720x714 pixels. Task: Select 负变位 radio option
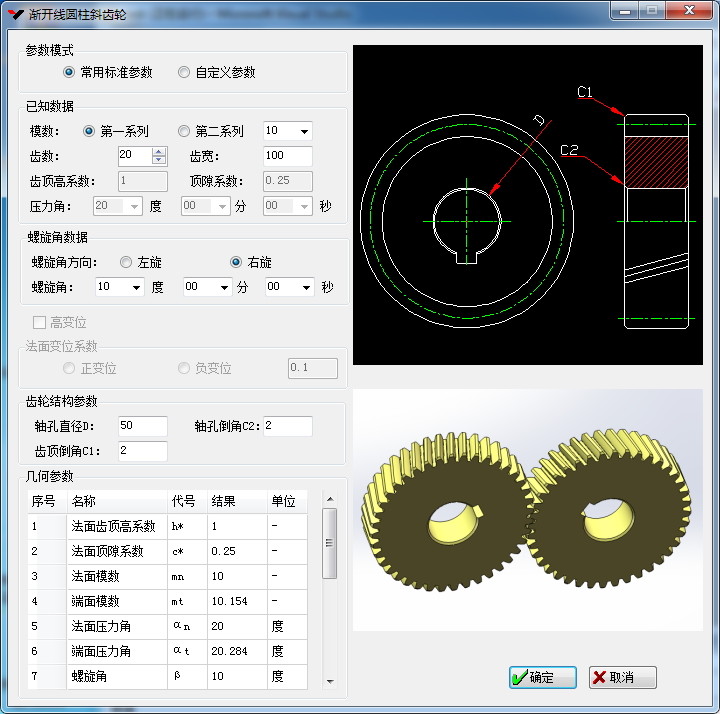pos(204,368)
